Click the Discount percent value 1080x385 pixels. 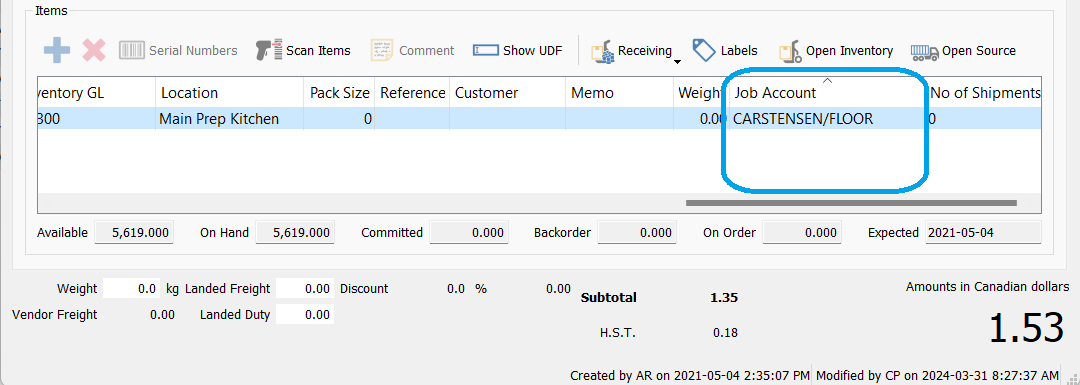click(x=456, y=289)
